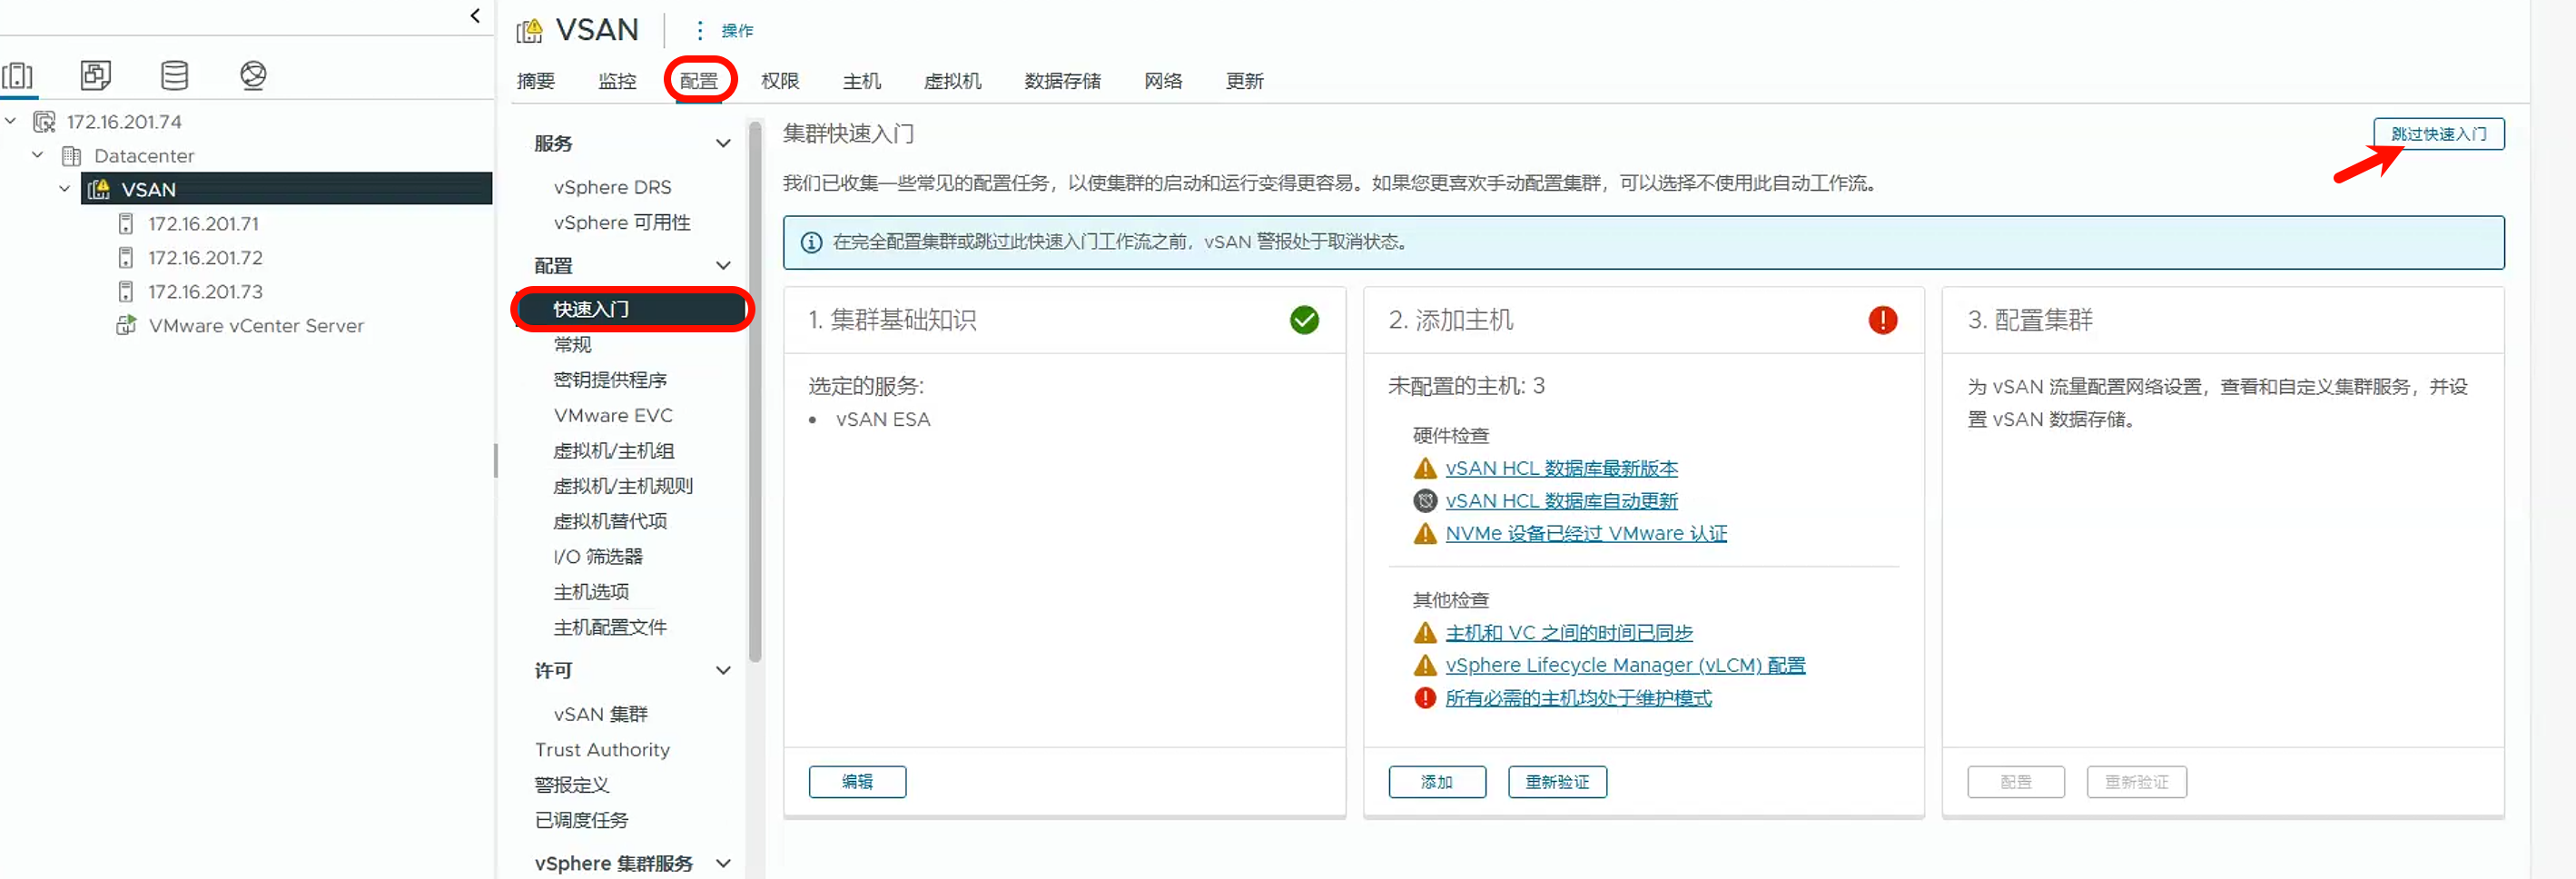The width and height of the screenshot is (2576, 879).
Task: Open the vSAN HCL 数据库最新版本 link
Action: (1562, 468)
